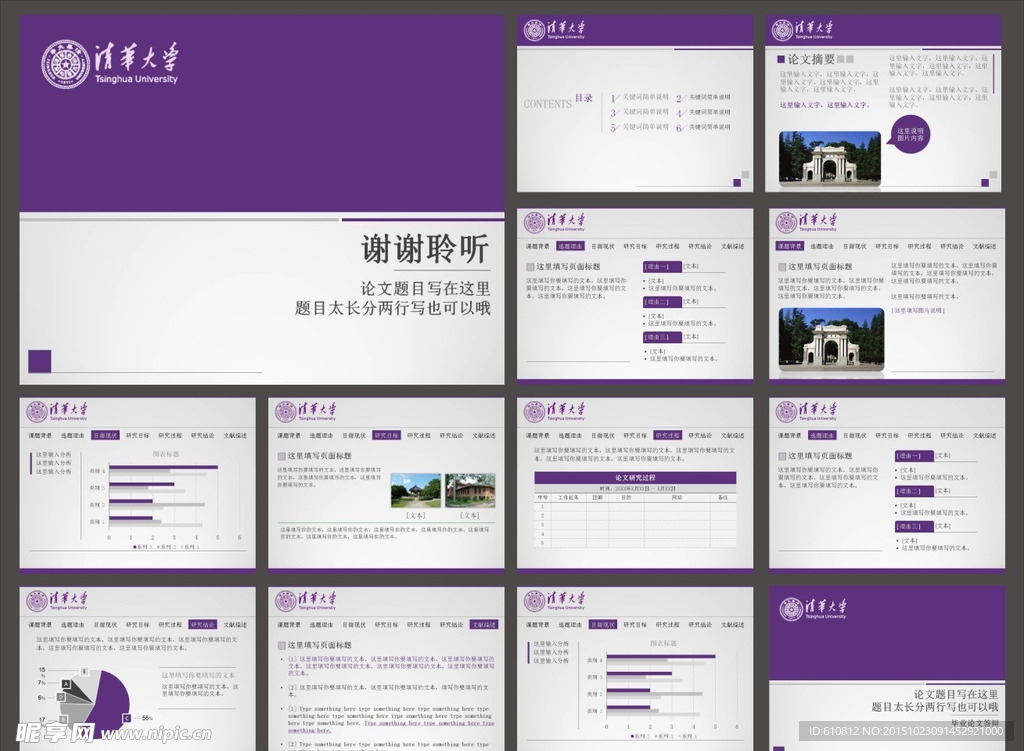Viewport: 1024px width, 751px height.
Task: Click the subtitle 题目太长分两行写也可以哦 on the large slide
Action: point(392,308)
